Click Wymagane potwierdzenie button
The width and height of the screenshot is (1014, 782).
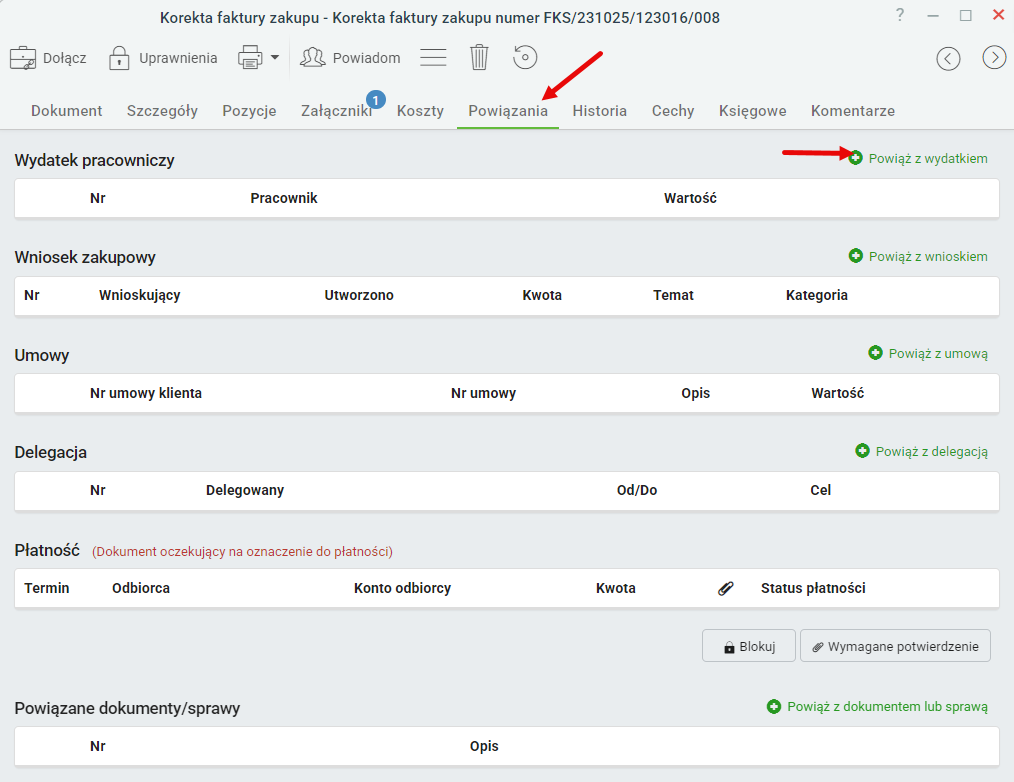coord(896,646)
